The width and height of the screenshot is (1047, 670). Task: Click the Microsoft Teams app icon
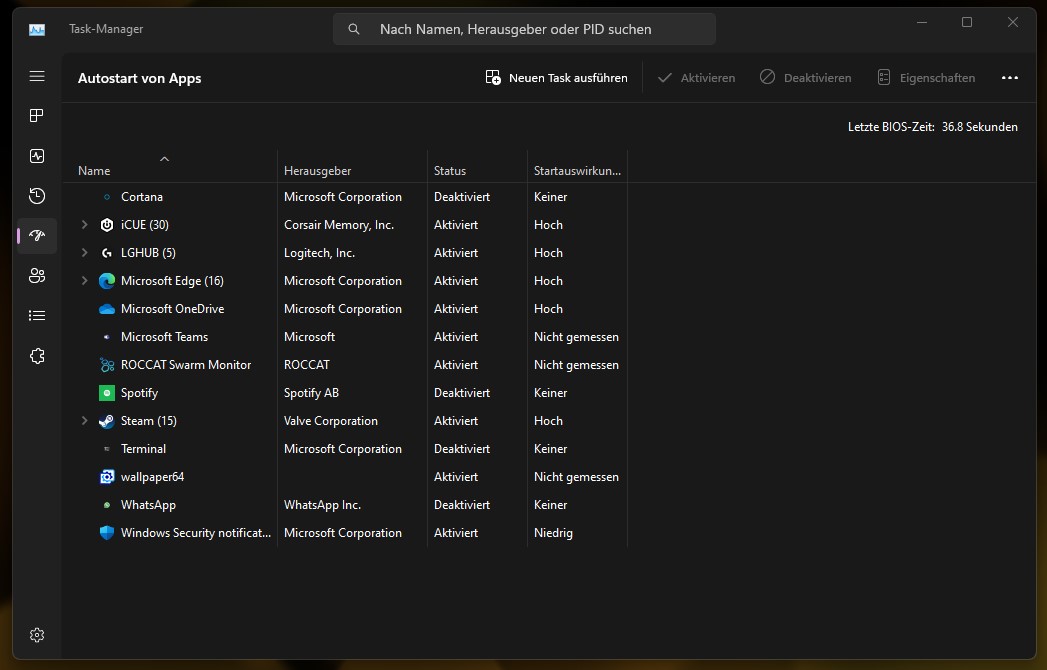[107, 337]
